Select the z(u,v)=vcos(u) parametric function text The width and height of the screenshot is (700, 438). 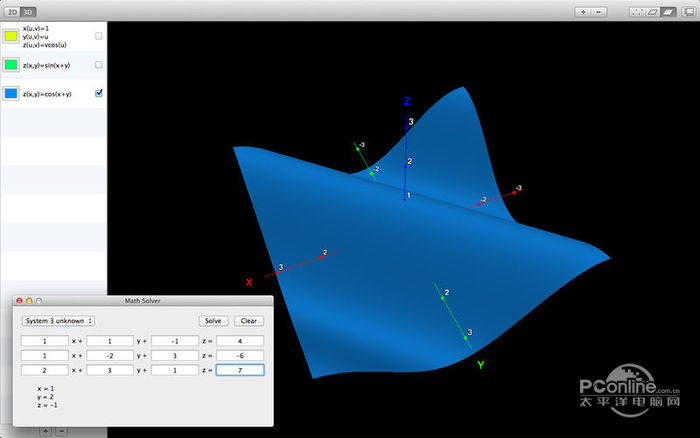(45, 45)
